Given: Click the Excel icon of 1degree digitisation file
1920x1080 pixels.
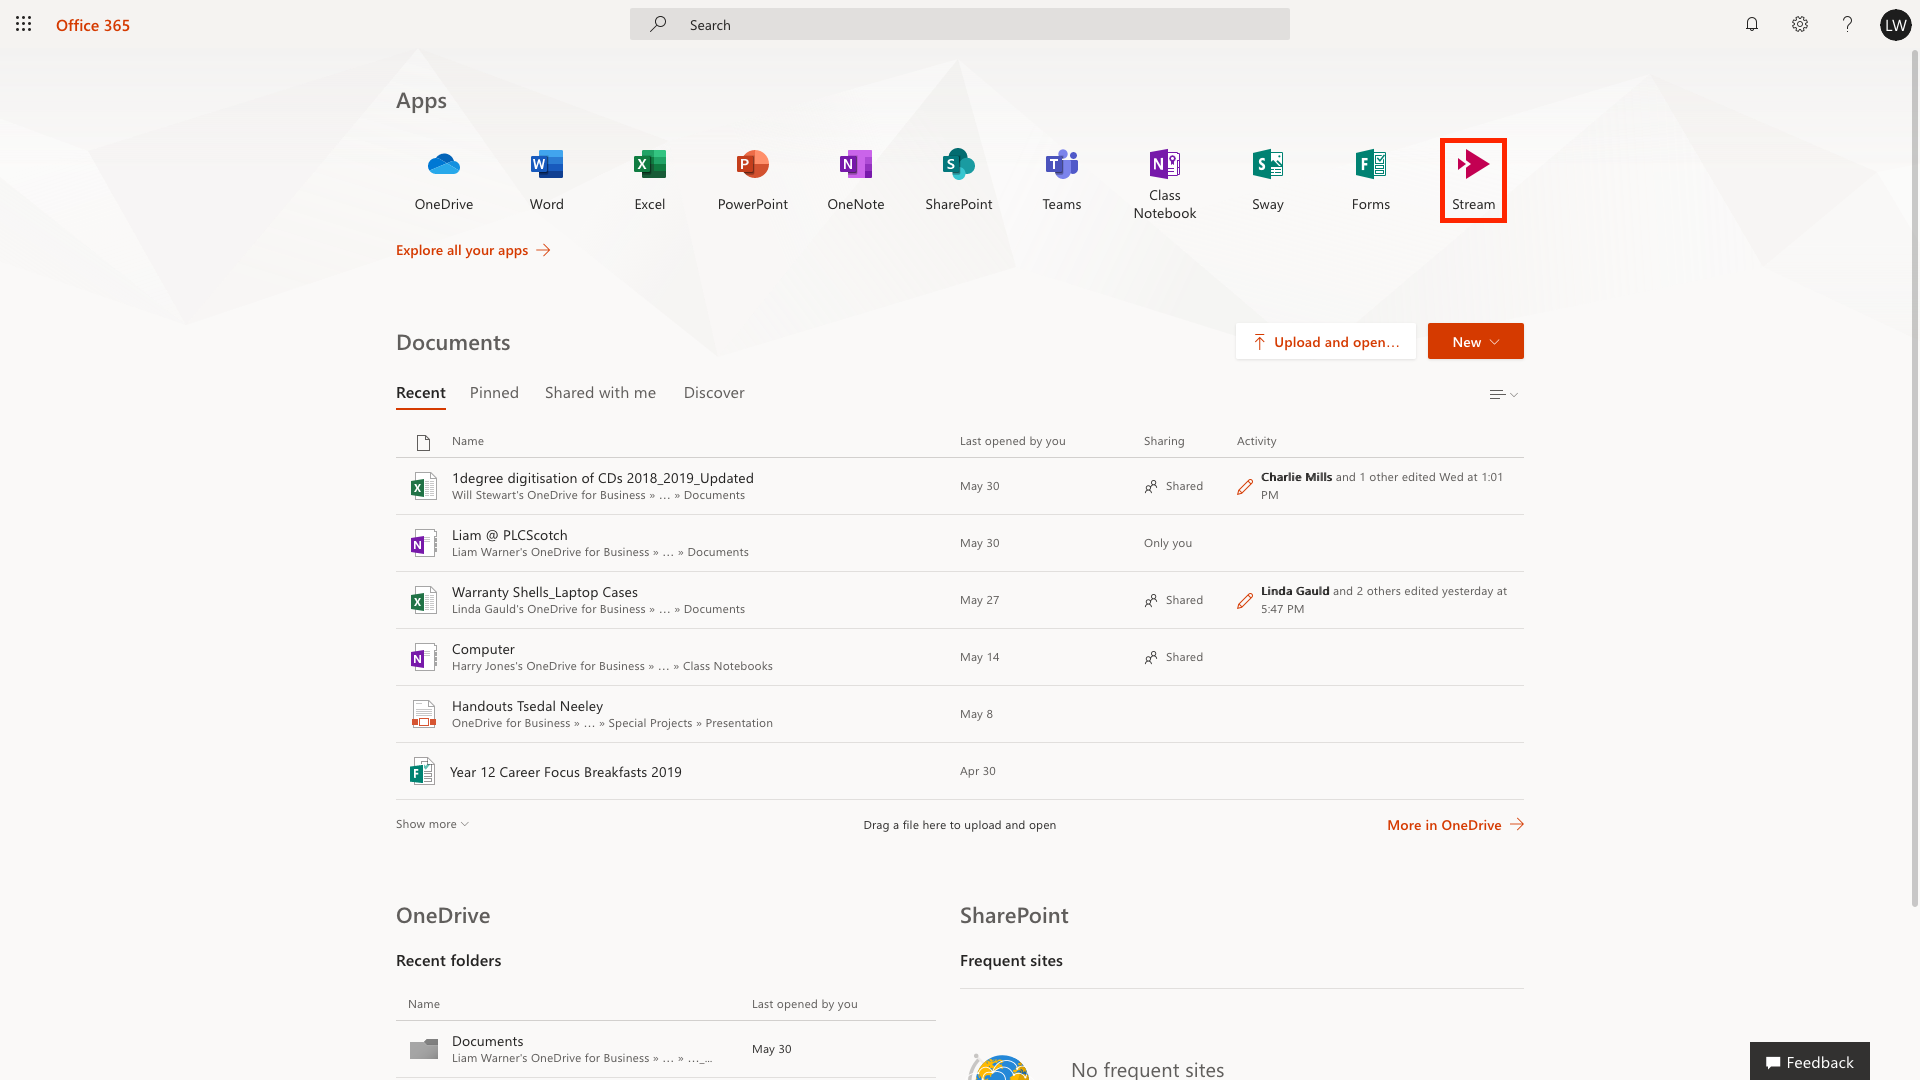Looking at the screenshot, I should coord(423,486).
